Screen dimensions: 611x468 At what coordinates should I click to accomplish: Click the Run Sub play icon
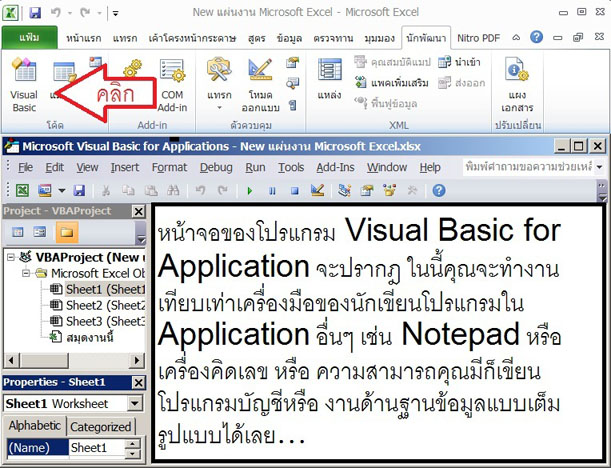[248, 189]
